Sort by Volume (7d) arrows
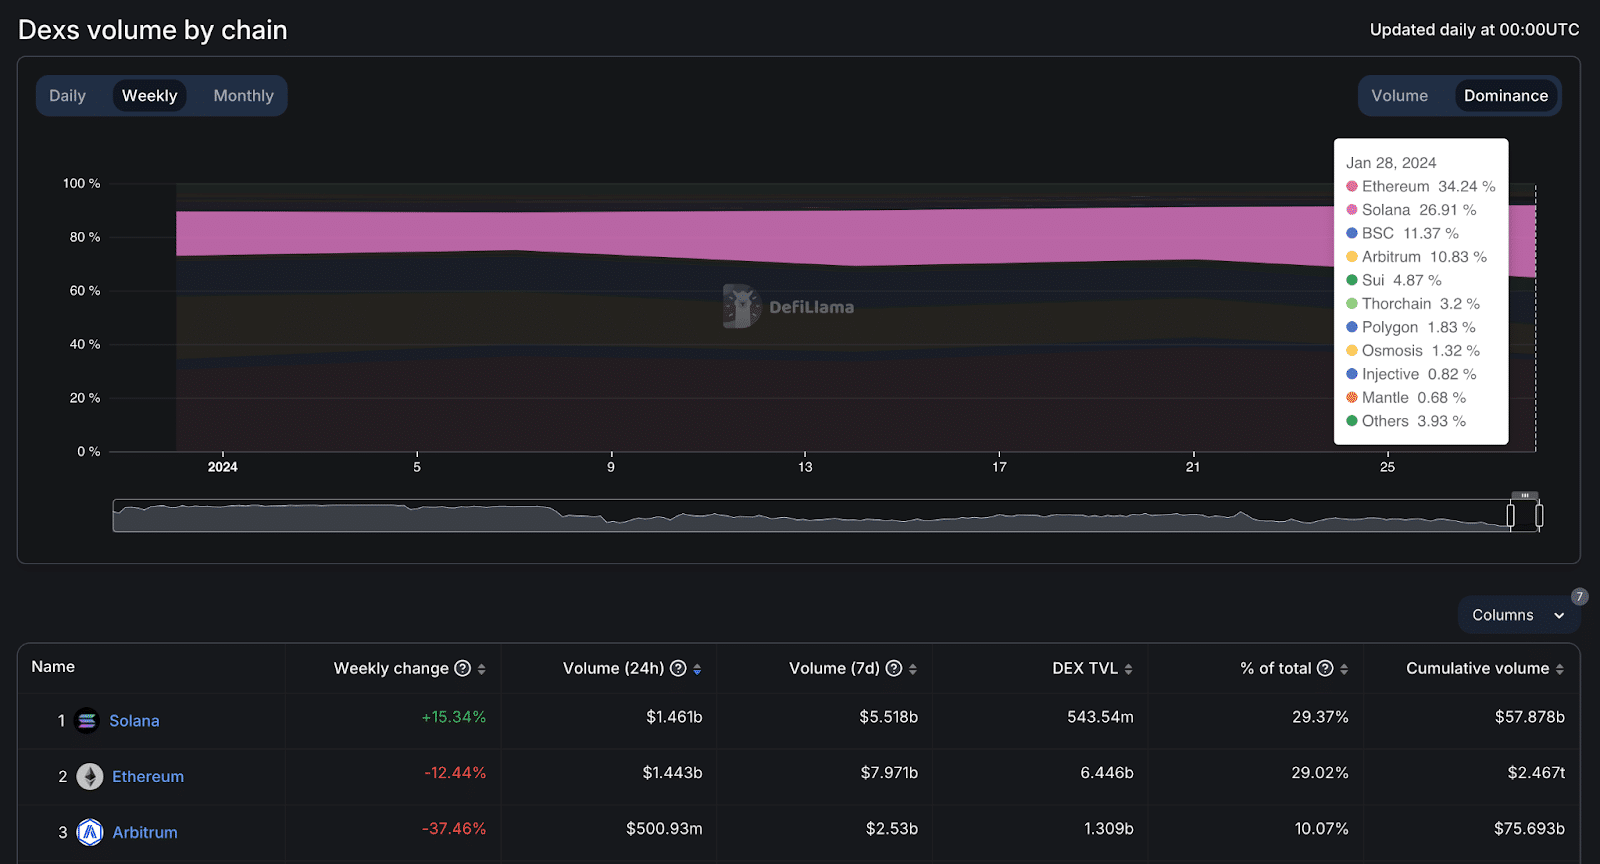This screenshot has height=864, width=1600. (913, 669)
